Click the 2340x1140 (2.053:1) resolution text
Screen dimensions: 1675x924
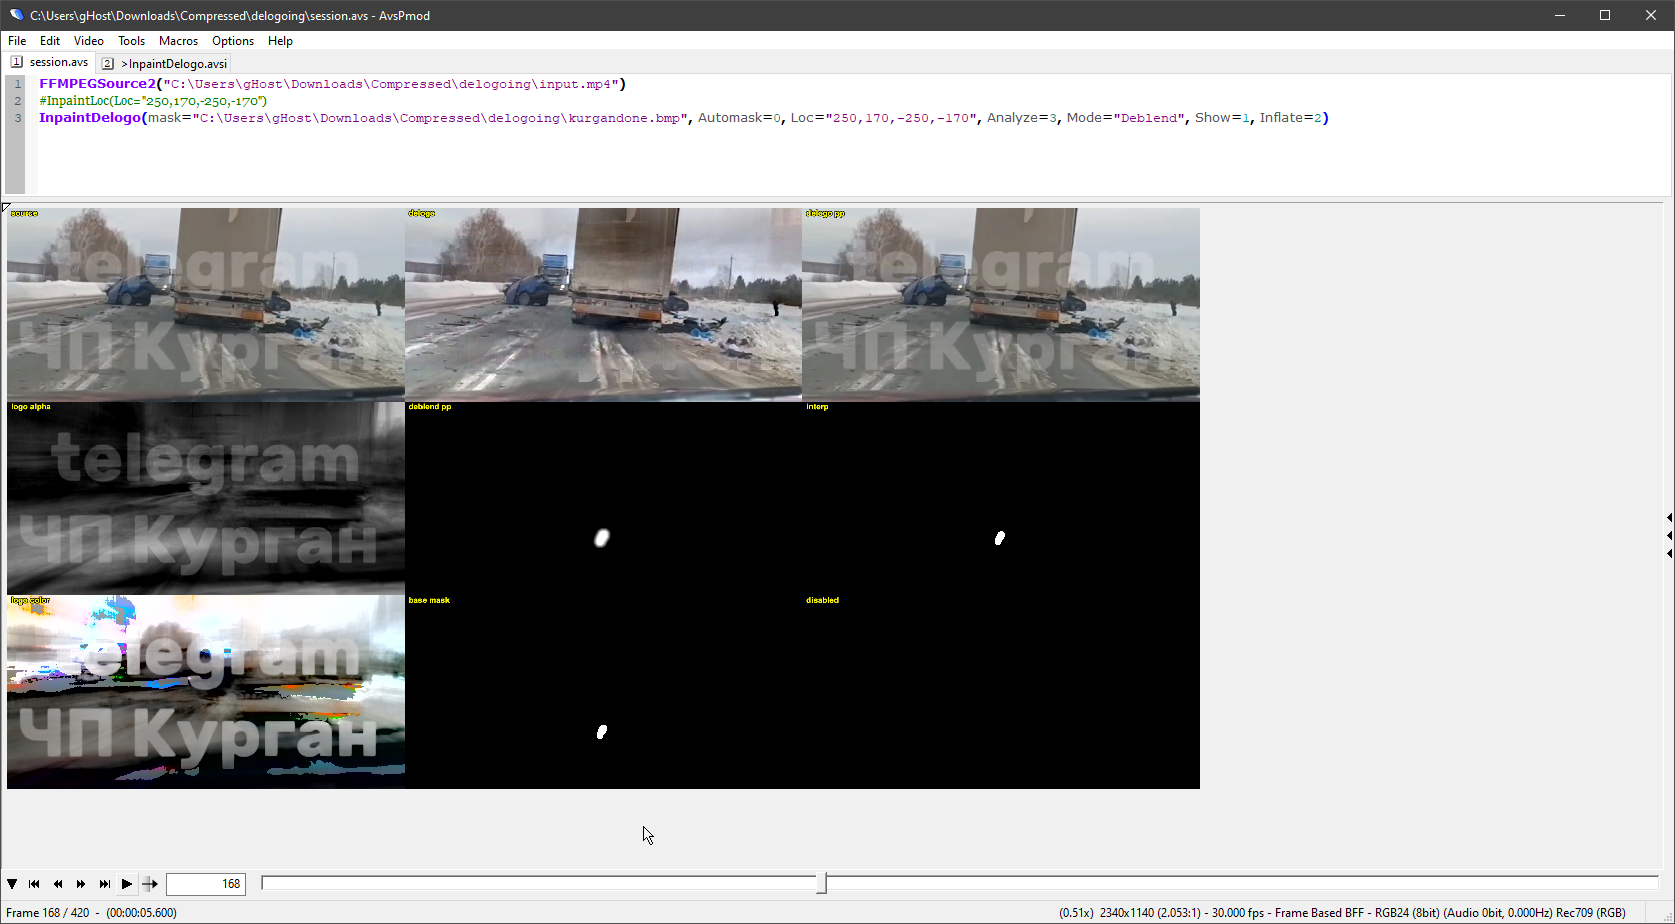(x=1151, y=913)
